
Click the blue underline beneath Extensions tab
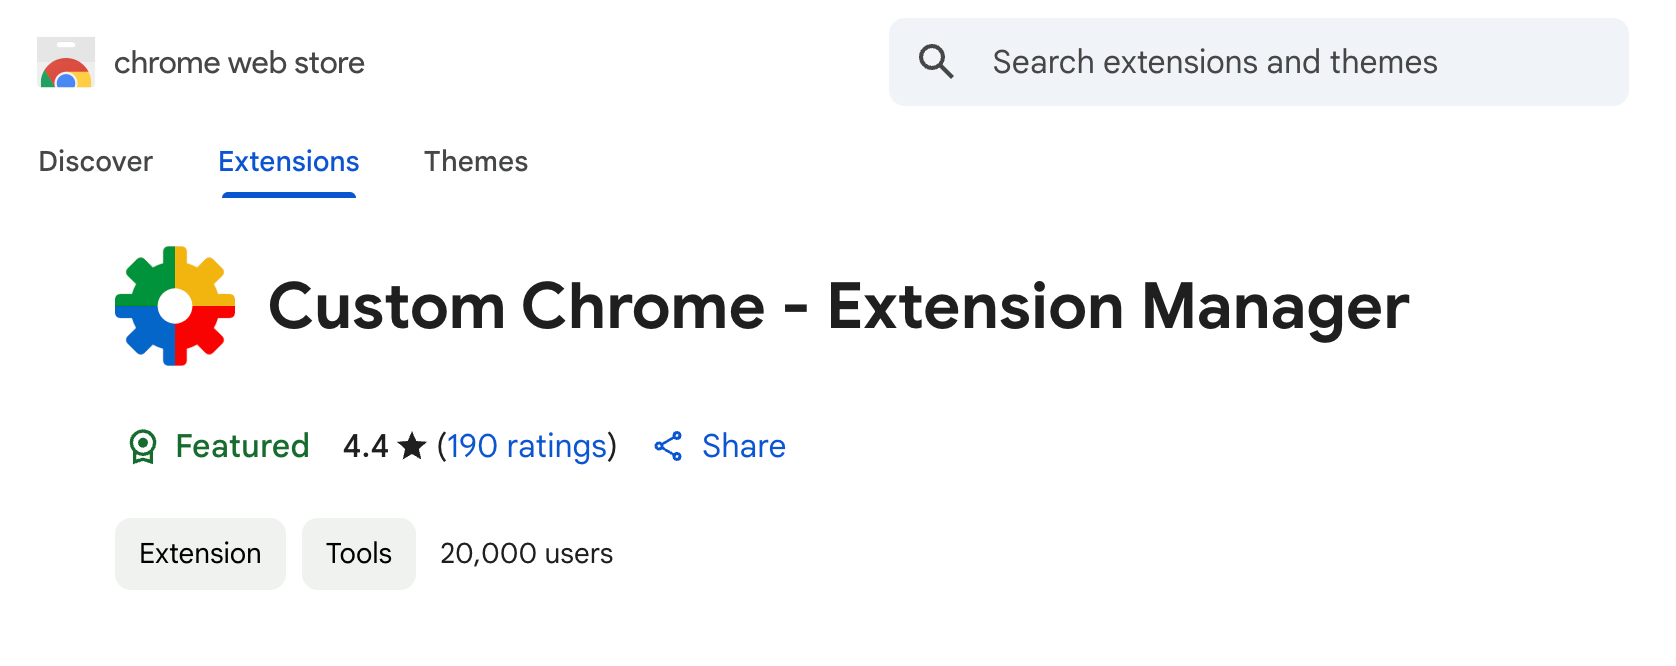click(289, 195)
